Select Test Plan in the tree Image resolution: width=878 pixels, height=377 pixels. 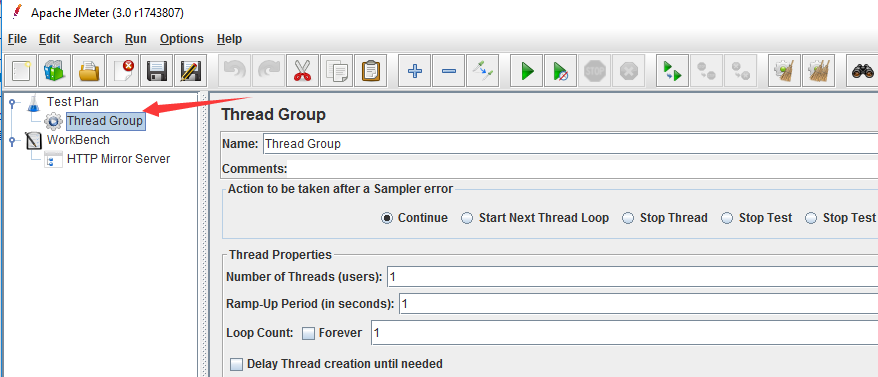[72, 102]
